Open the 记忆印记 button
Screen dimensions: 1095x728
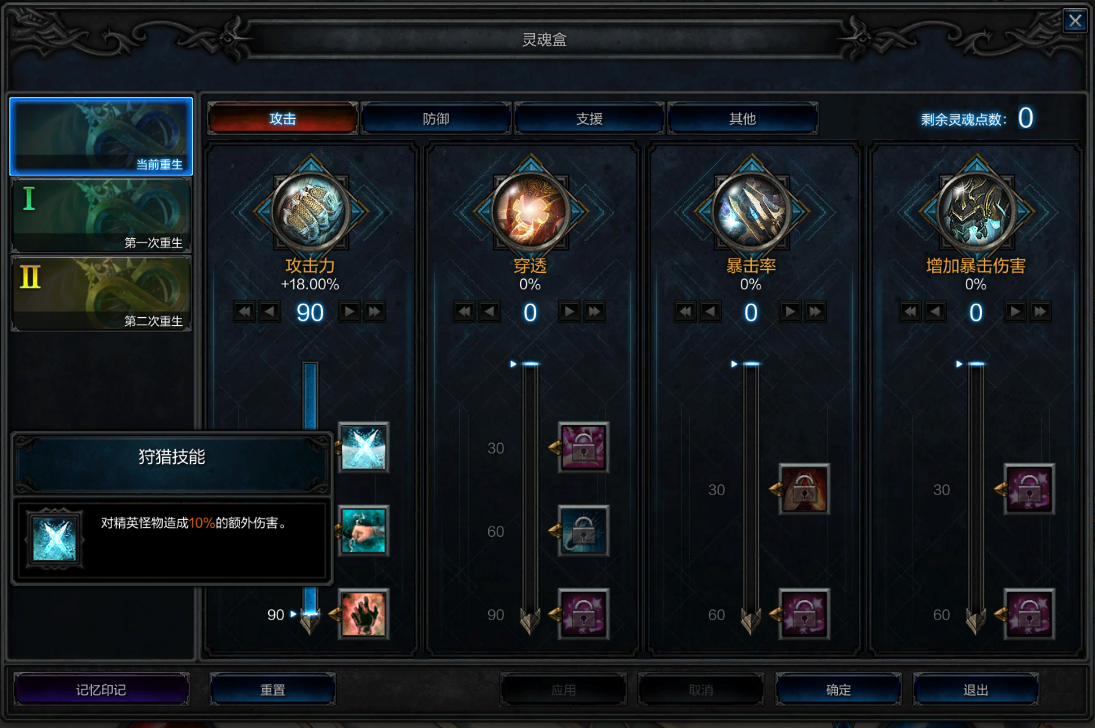coord(101,690)
